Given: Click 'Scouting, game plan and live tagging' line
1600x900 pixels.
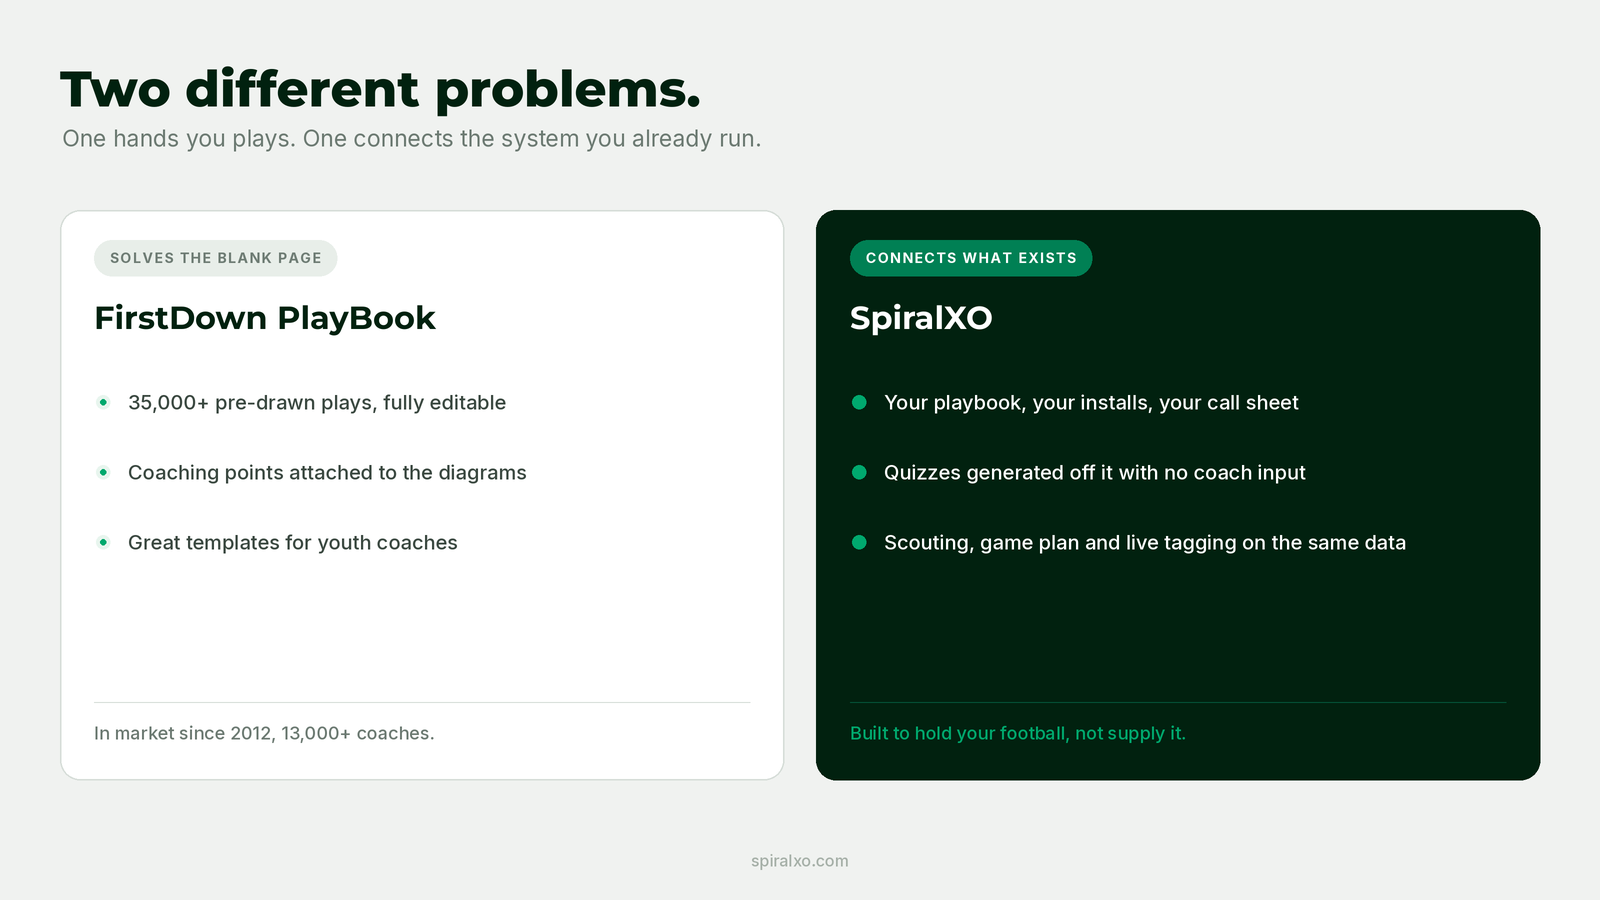Looking at the screenshot, I should 1145,543.
